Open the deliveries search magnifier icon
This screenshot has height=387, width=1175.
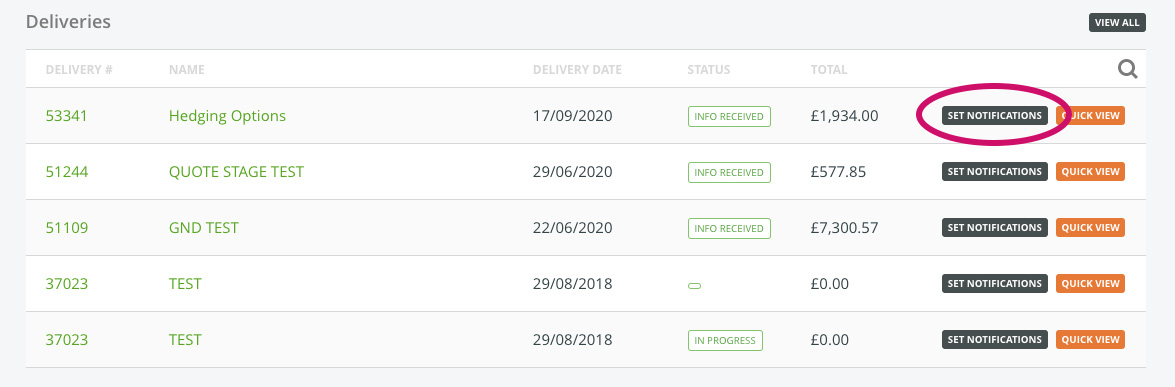[1128, 70]
